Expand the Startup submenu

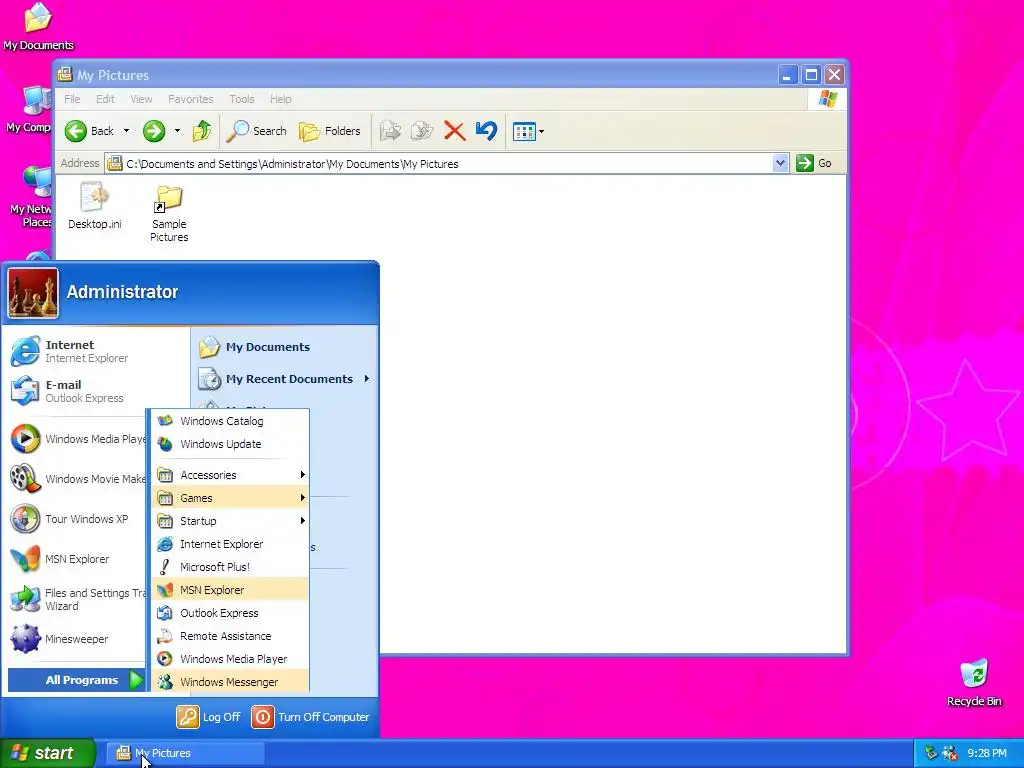point(230,521)
